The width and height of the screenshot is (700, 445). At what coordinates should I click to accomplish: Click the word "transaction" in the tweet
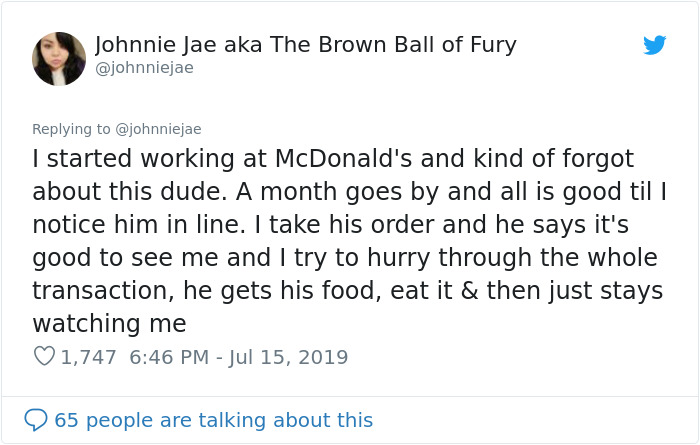tap(102, 291)
